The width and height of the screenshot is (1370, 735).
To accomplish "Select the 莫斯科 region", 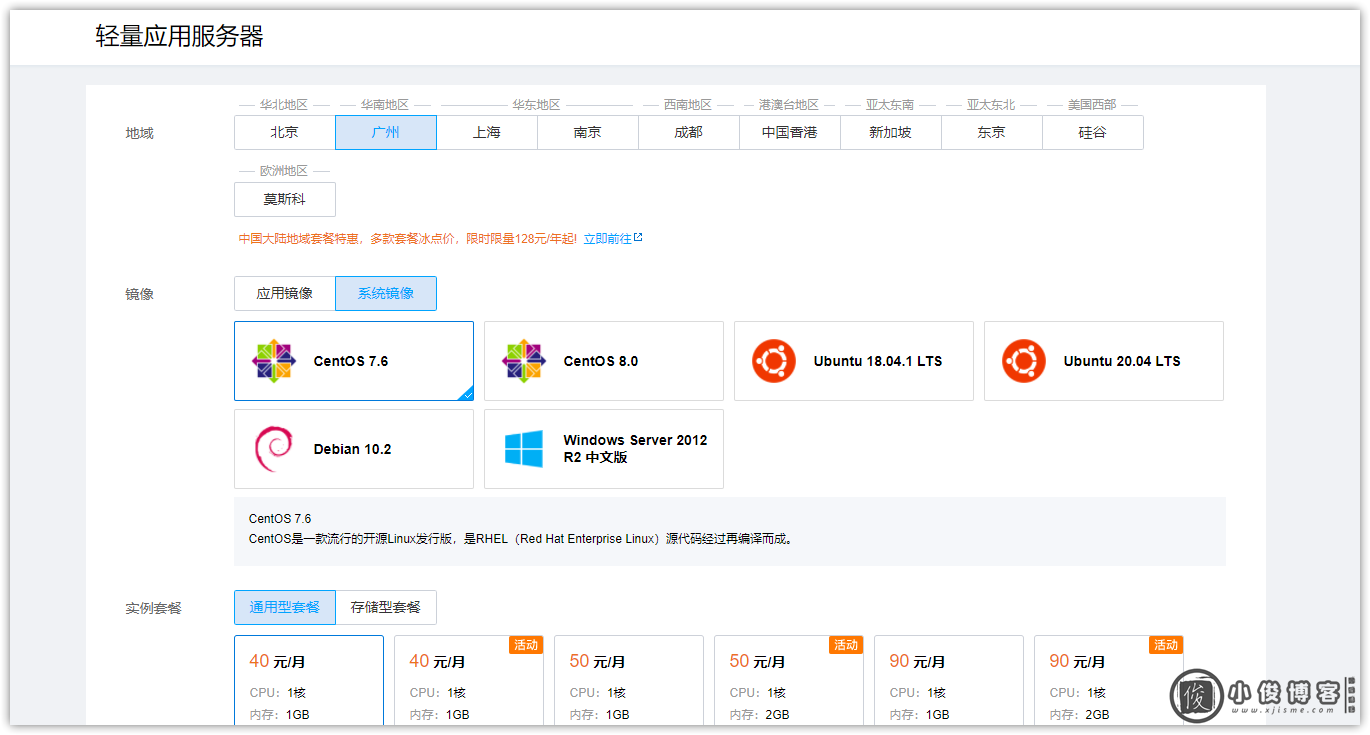I will click(285, 199).
